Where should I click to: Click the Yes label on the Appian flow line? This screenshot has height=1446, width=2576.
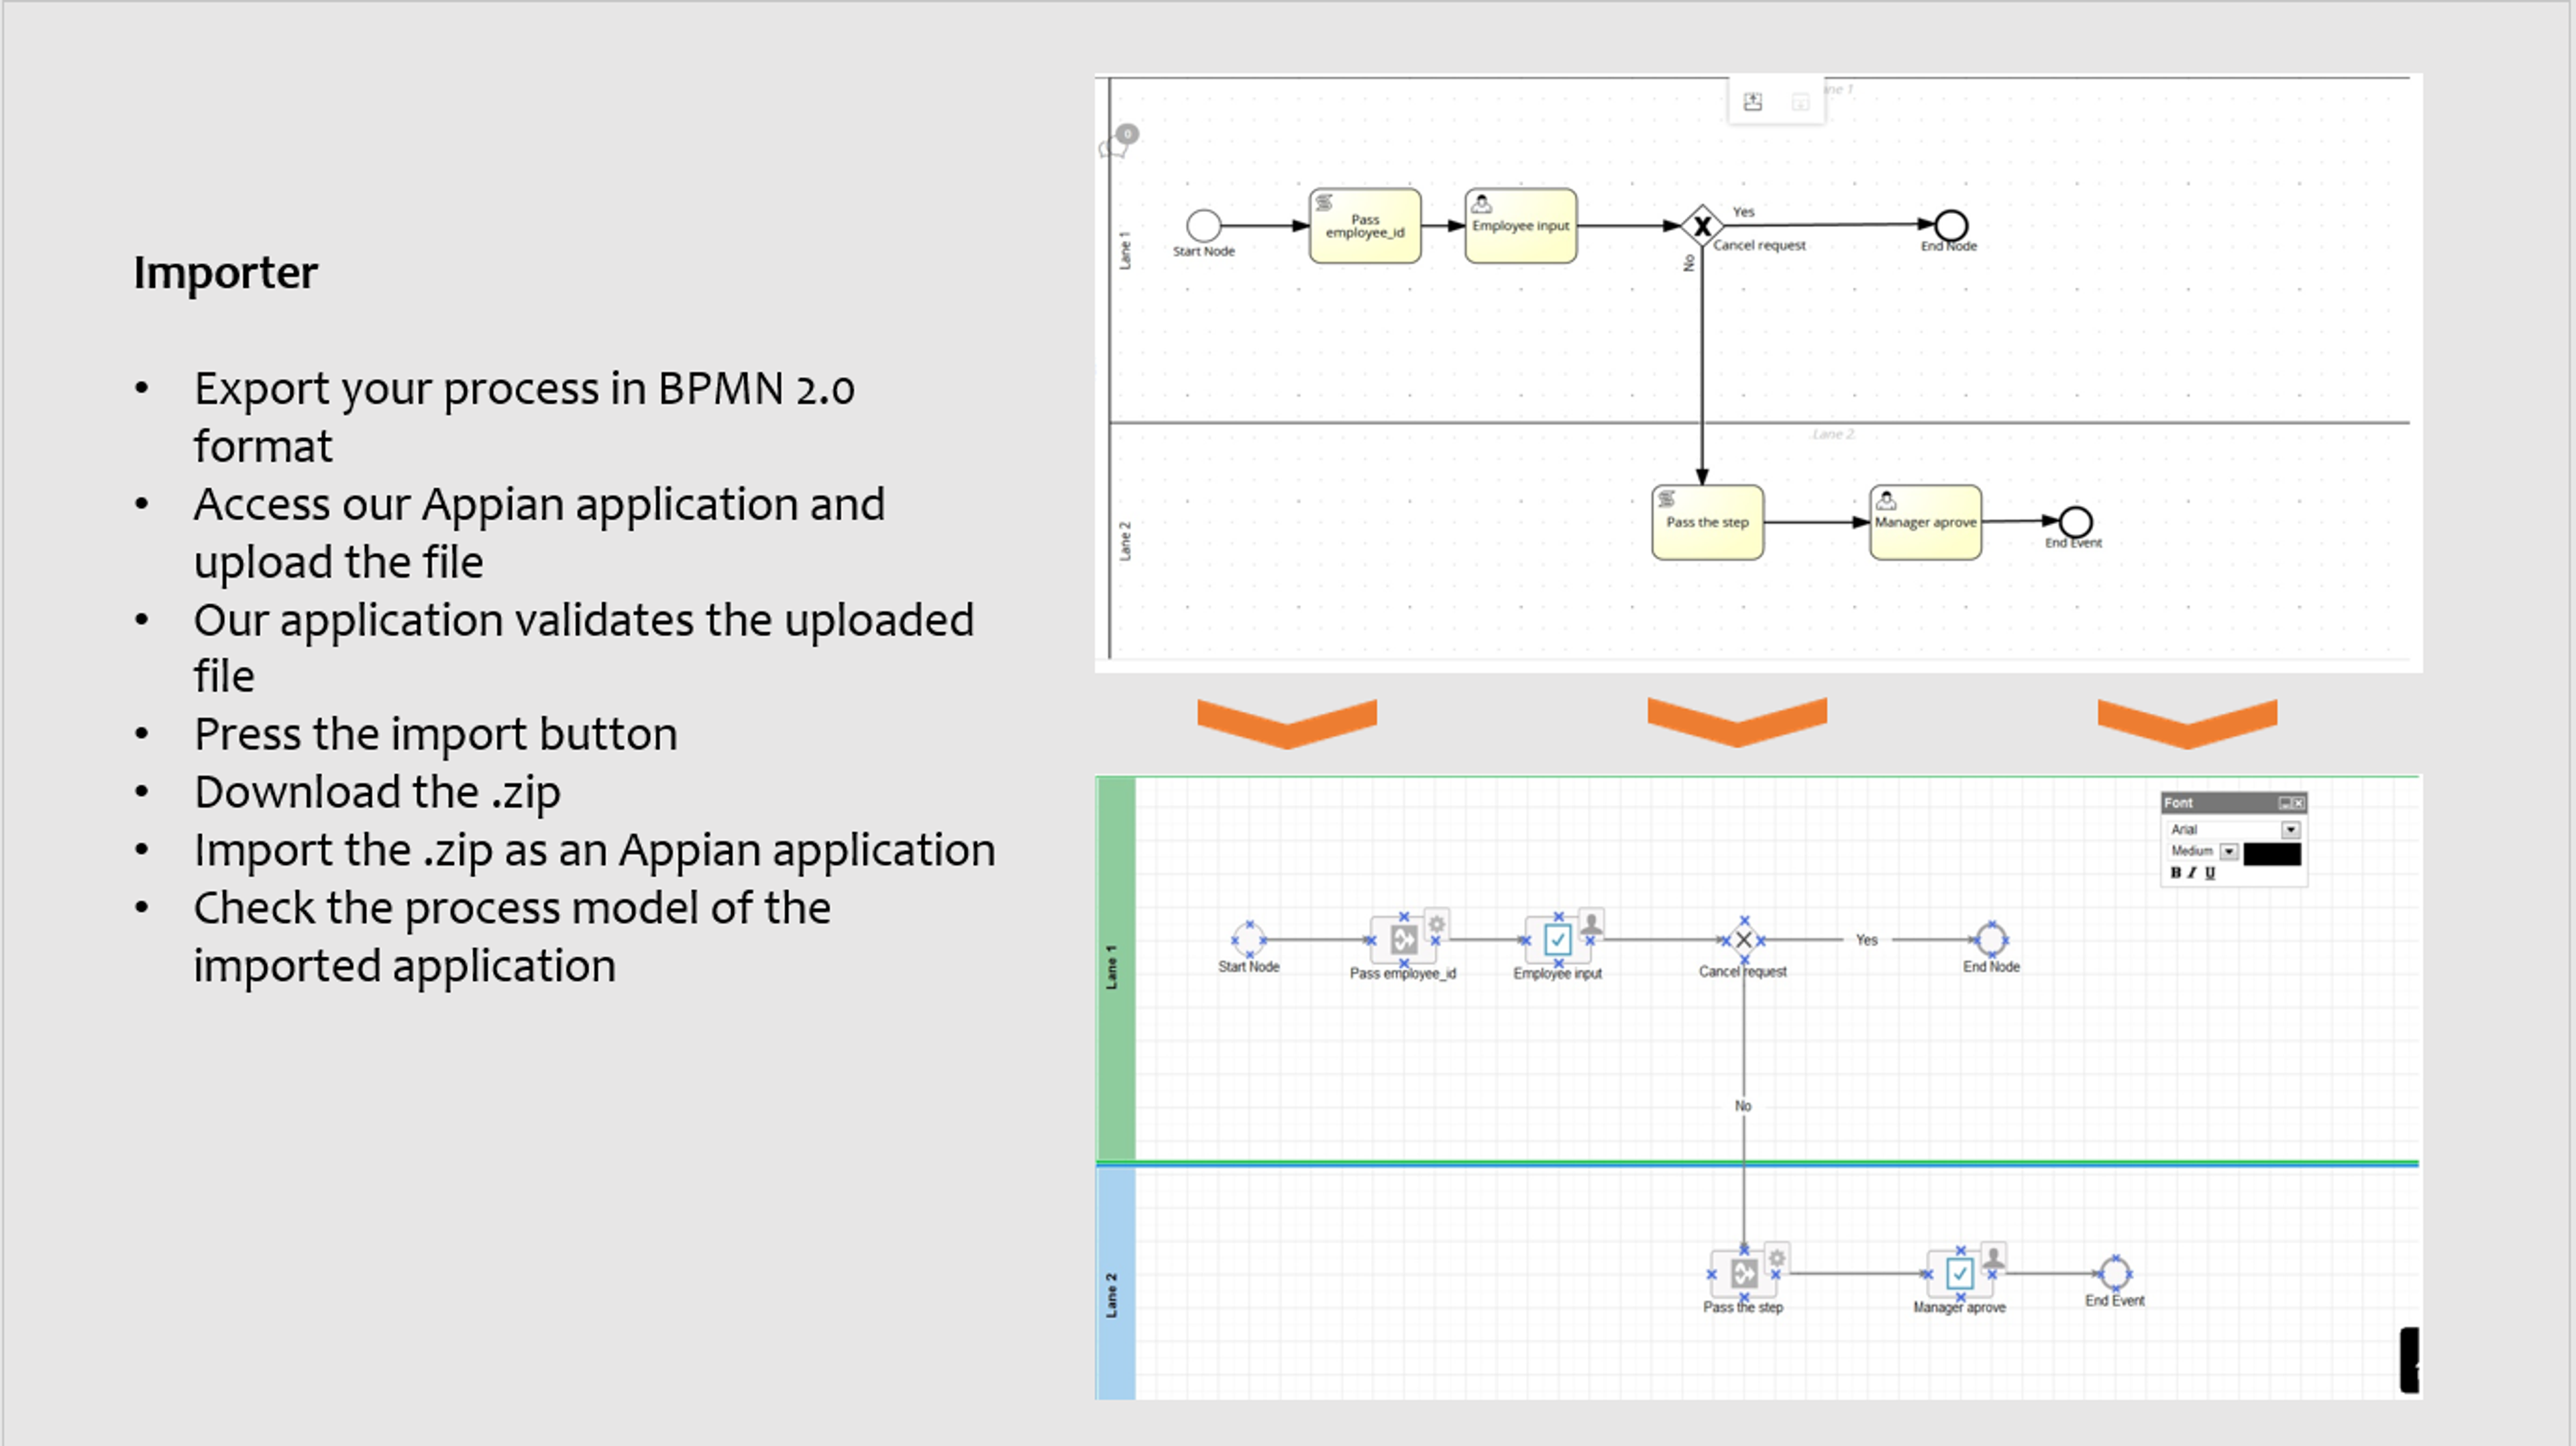1866,940
